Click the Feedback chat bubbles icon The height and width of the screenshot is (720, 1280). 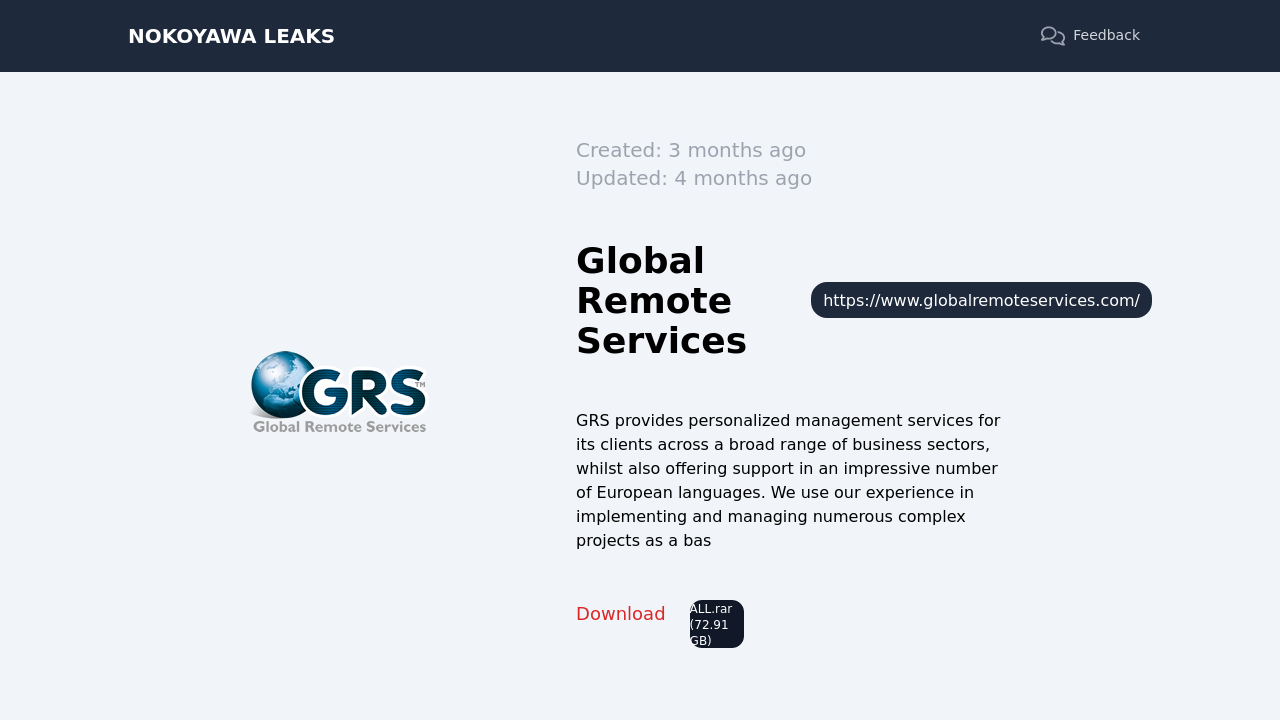click(x=1052, y=36)
